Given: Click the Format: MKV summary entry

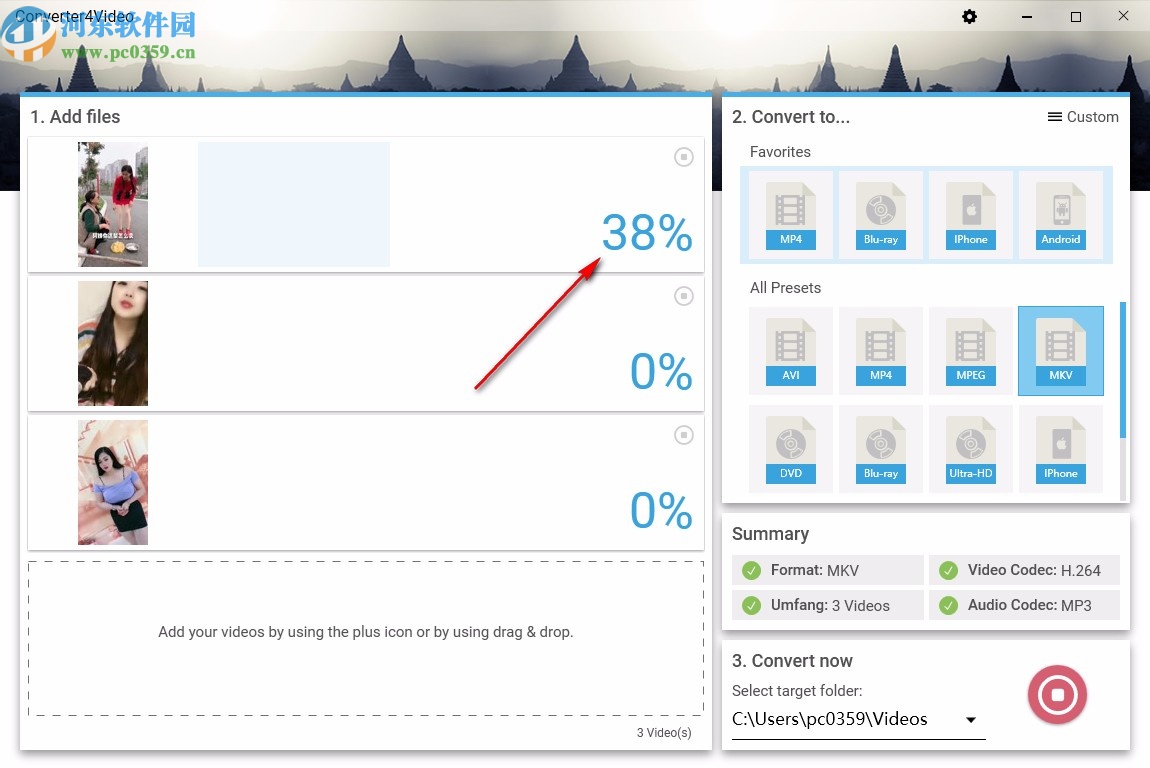Looking at the screenshot, I should 827,569.
